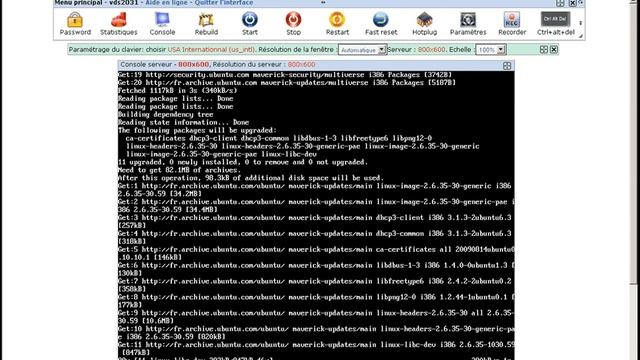Click the '11 upgraded, 0 newly installed' line
The height and width of the screenshot is (360, 640).
243,162
